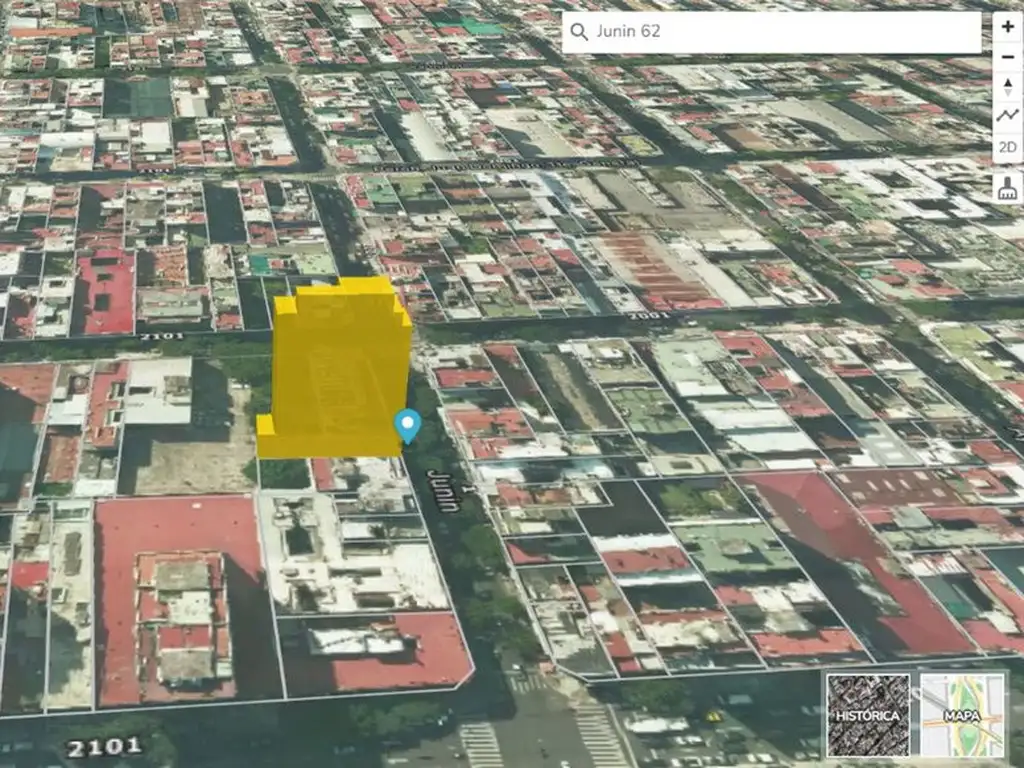Open the elevation profile line tool
This screenshot has width=1024, height=768.
pos(1007,116)
